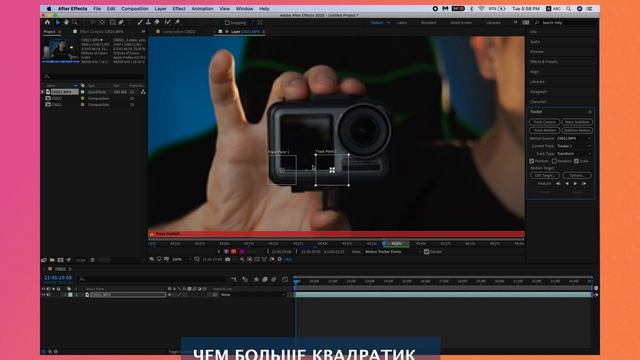Open the 100% magnification dropdown
The width and height of the screenshot is (640, 360).
[182, 260]
